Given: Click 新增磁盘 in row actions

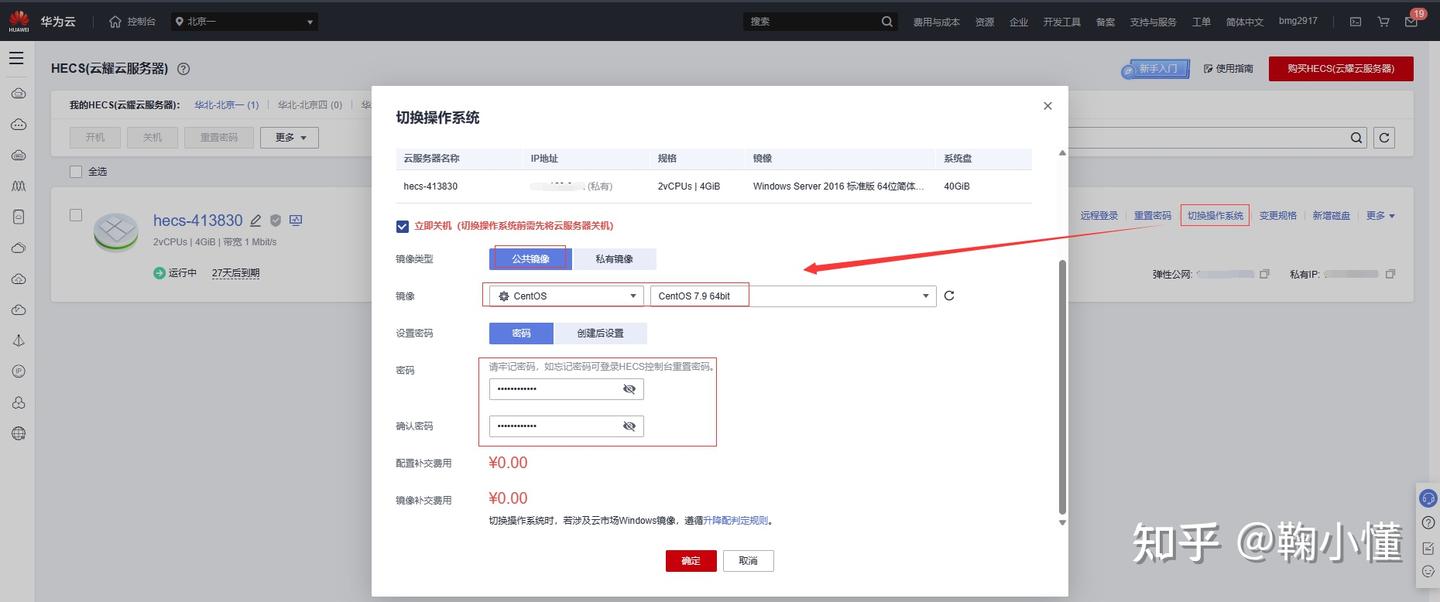Looking at the screenshot, I should coord(1331,216).
